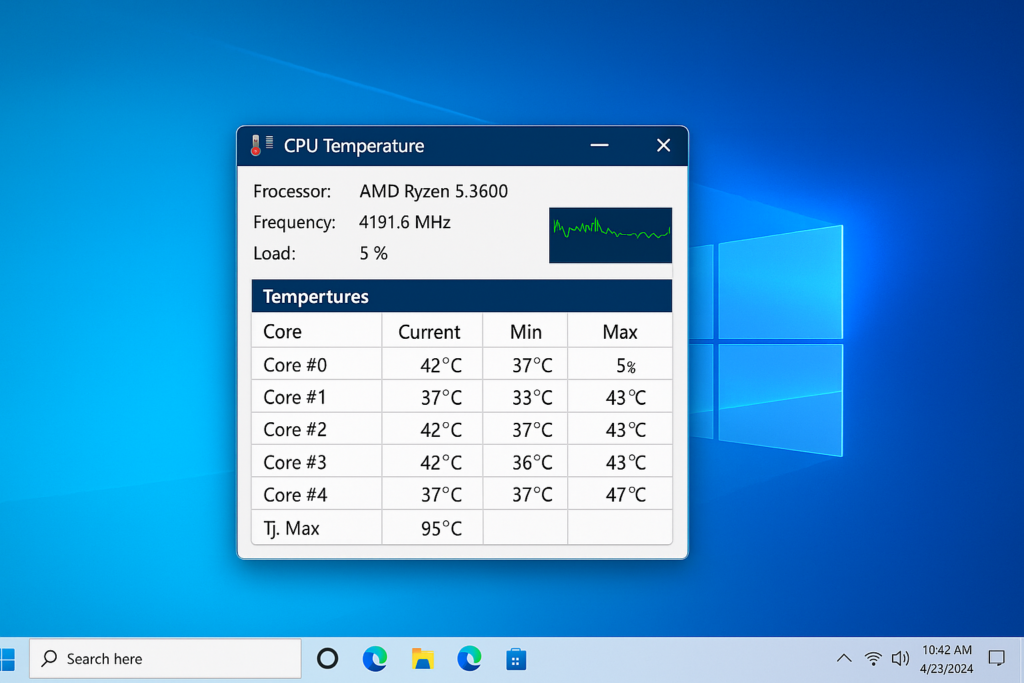Open the Windows Start menu
Image resolution: width=1024 pixels, height=683 pixels.
click(7, 659)
